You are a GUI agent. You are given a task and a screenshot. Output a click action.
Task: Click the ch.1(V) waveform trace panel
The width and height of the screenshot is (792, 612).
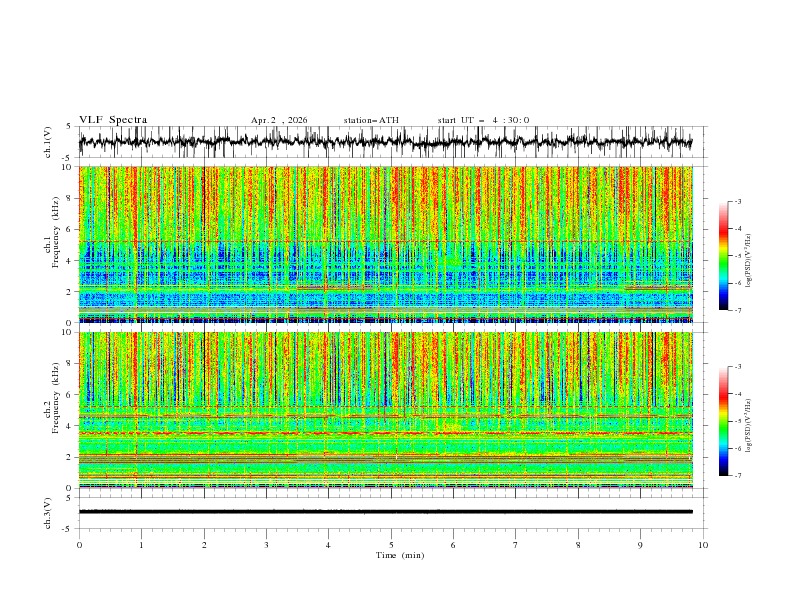point(393,142)
